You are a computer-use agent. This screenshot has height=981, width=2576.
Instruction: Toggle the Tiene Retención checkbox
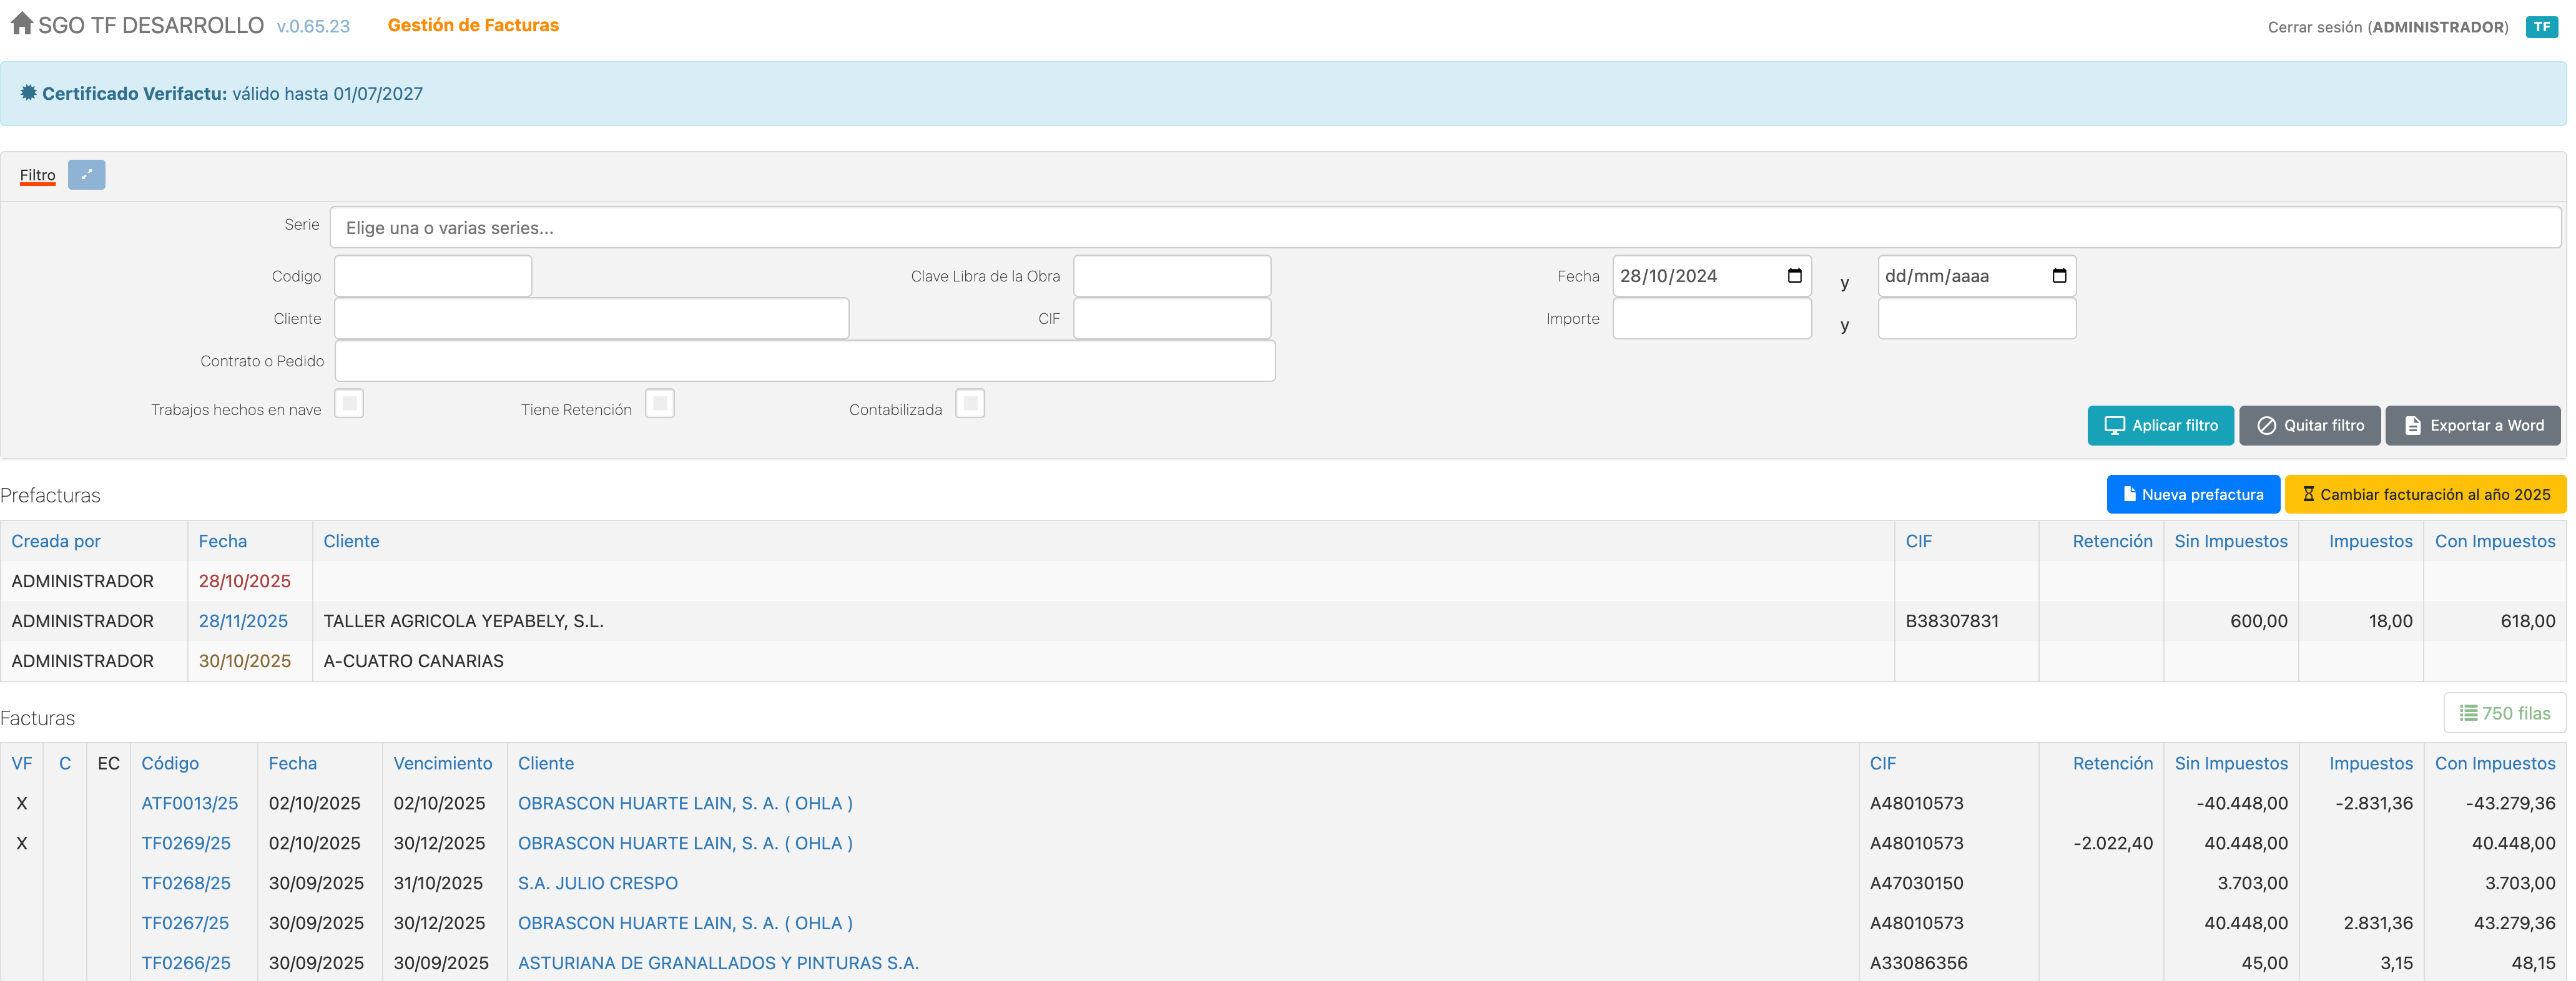click(x=659, y=404)
